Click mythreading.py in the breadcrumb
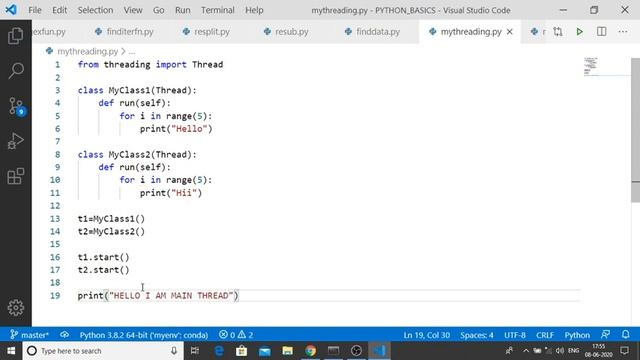This screenshot has height=360, width=640. [x=87, y=51]
